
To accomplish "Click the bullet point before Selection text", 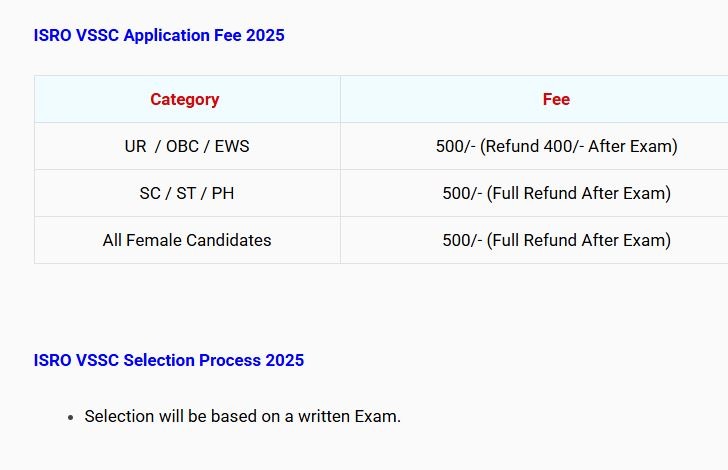I will [x=71, y=418].
